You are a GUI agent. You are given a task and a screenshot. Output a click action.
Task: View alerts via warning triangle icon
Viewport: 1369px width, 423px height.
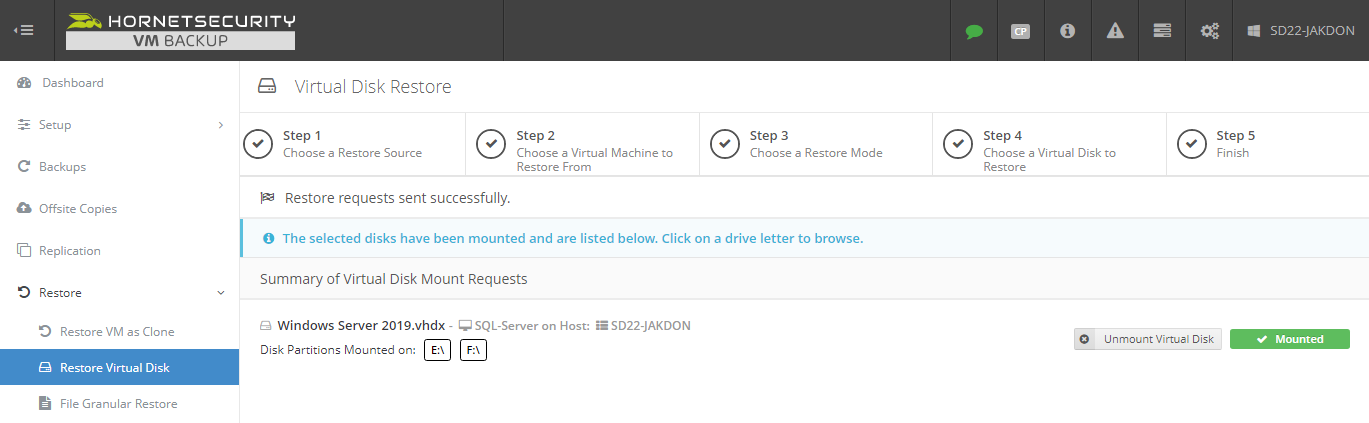pos(1115,31)
